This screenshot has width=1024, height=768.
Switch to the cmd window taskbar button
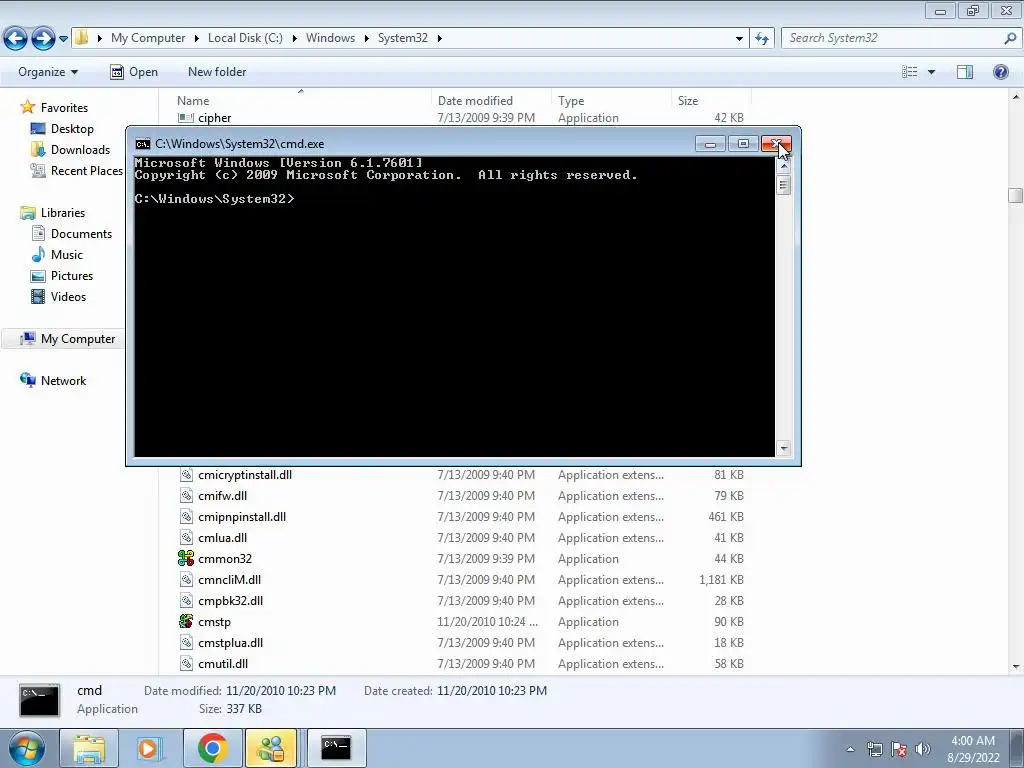pyautogui.click(x=336, y=748)
